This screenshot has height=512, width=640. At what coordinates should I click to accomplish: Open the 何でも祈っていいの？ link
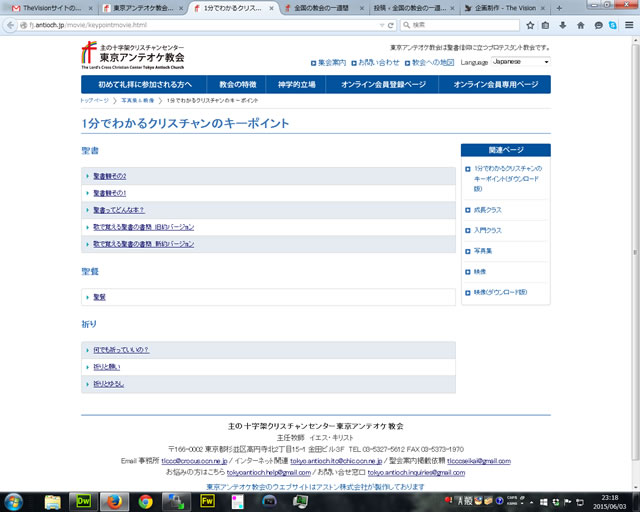(x=121, y=349)
